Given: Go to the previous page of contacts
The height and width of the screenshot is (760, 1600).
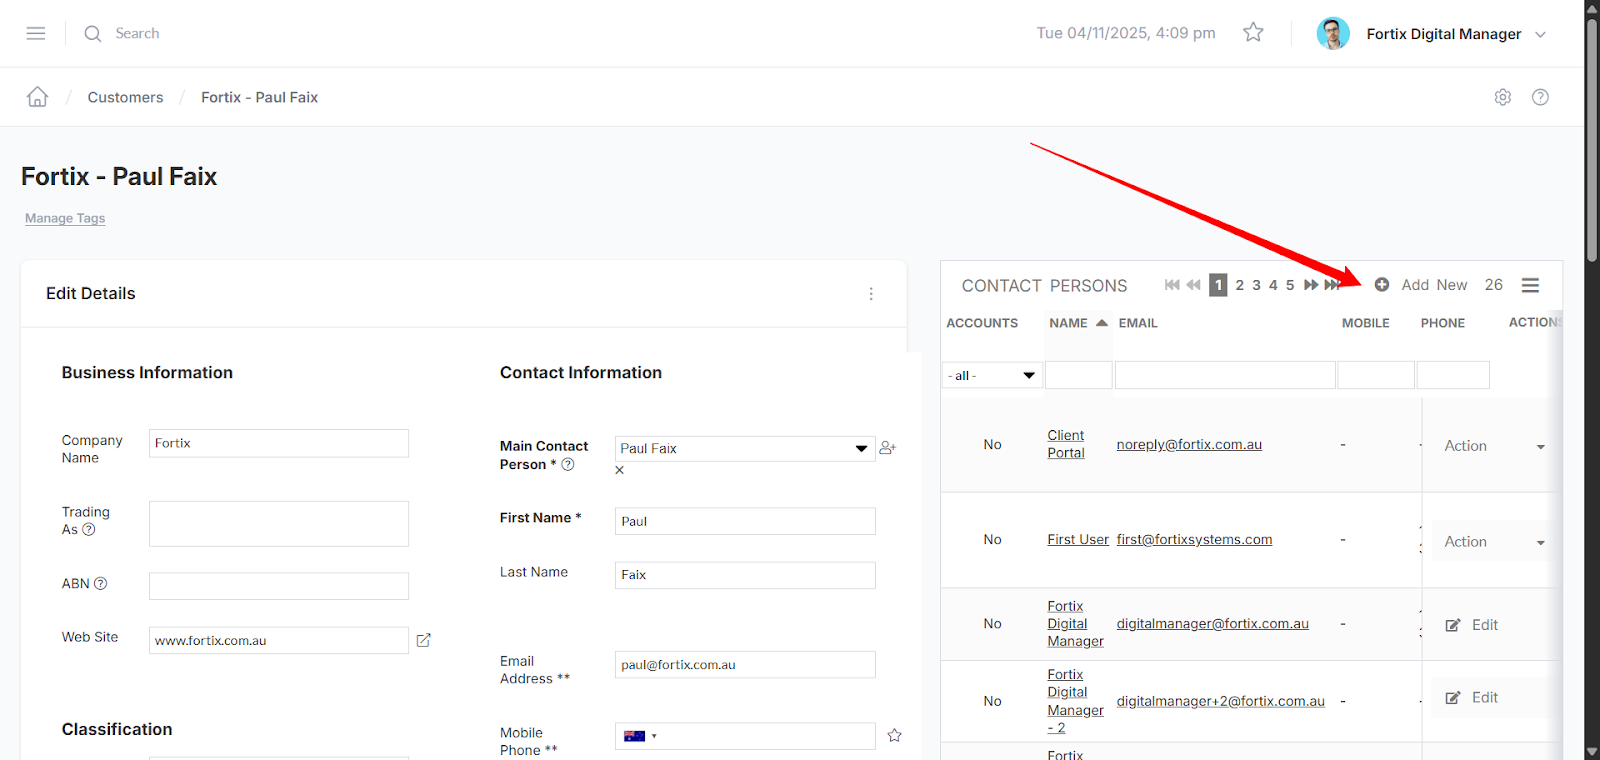Looking at the screenshot, I should click(1193, 285).
